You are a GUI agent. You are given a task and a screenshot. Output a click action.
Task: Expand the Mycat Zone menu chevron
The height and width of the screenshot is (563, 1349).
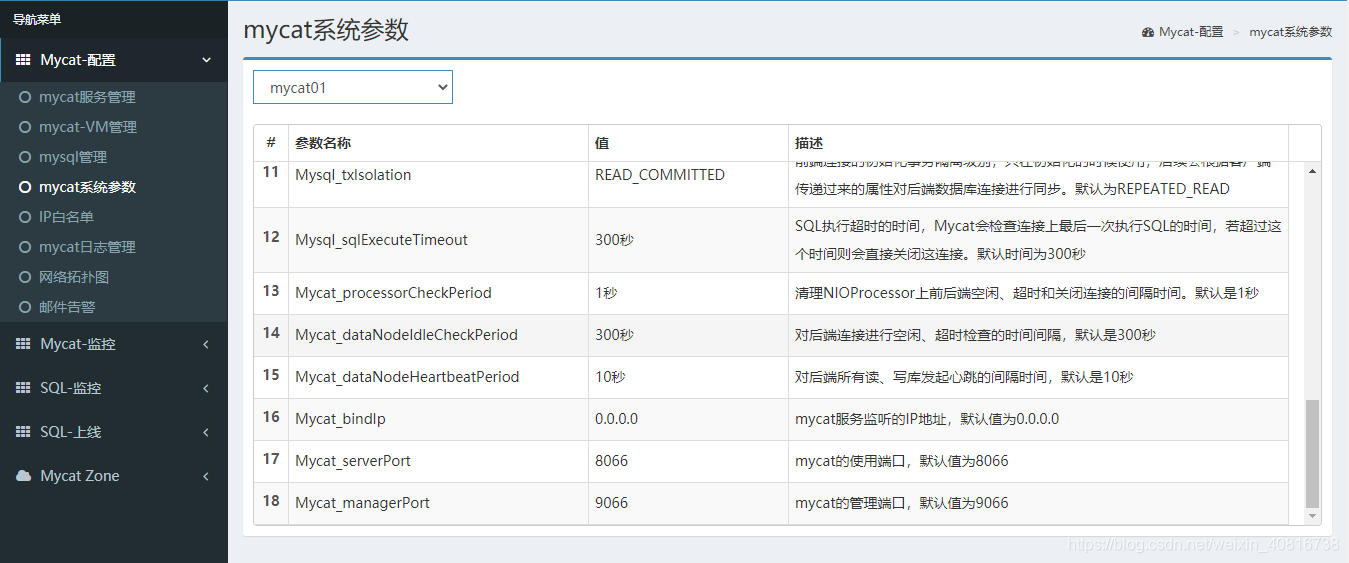206,476
